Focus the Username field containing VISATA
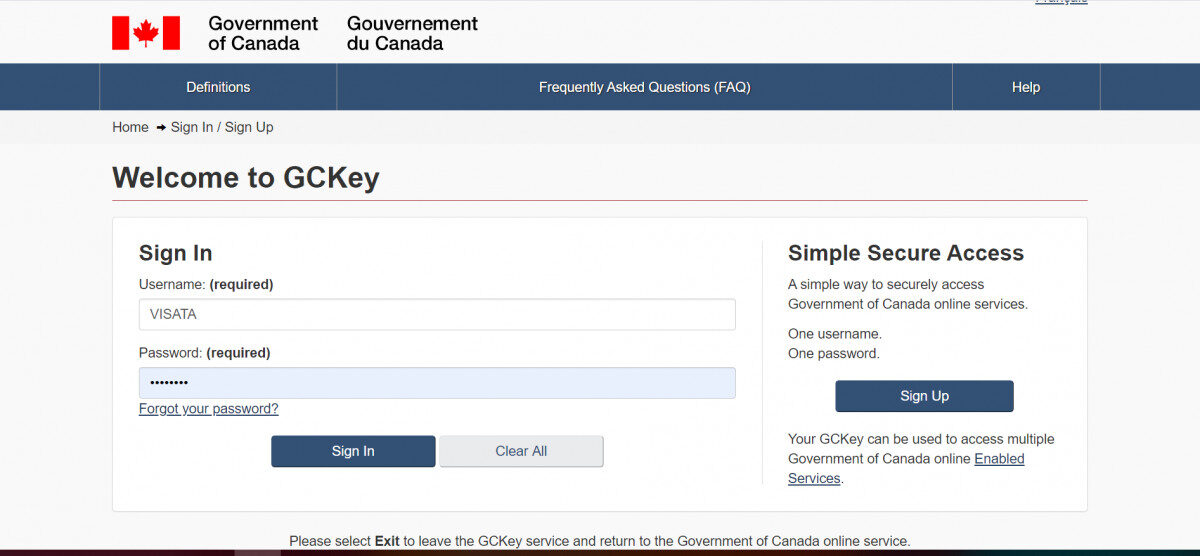This screenshot has height=556, width=1200. (x=437, y=314)
